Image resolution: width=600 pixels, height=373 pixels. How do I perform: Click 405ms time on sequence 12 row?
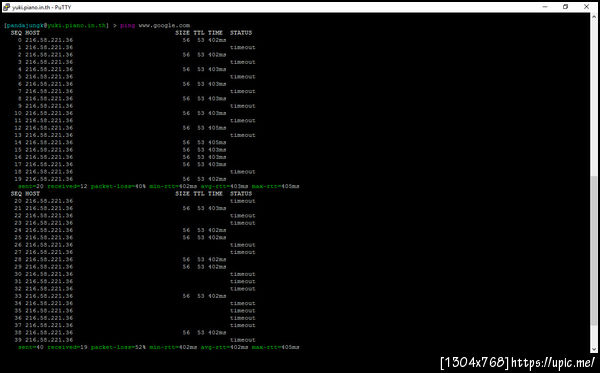(x=217, y=128)
